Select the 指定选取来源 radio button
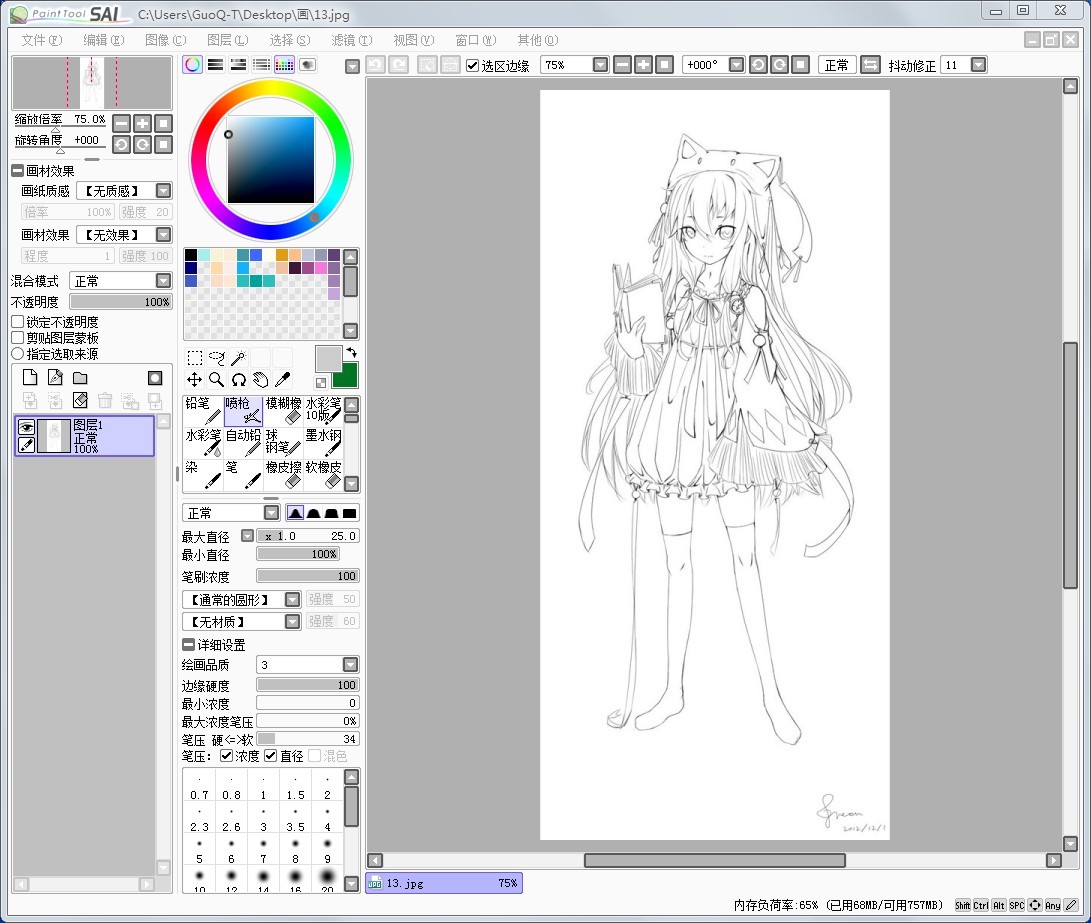The width and height of the screenshot is (1091, 923). (18, 354)
